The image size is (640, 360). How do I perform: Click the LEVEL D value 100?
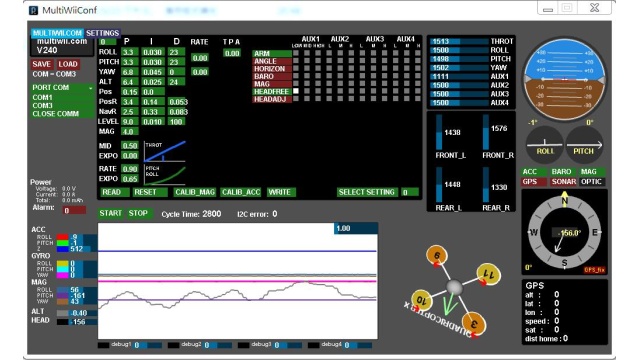[176, 122]
